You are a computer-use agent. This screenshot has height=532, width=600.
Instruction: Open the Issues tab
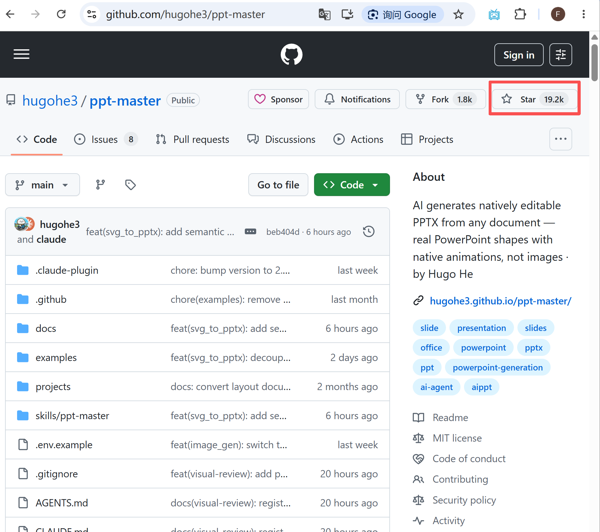(105, 139)
